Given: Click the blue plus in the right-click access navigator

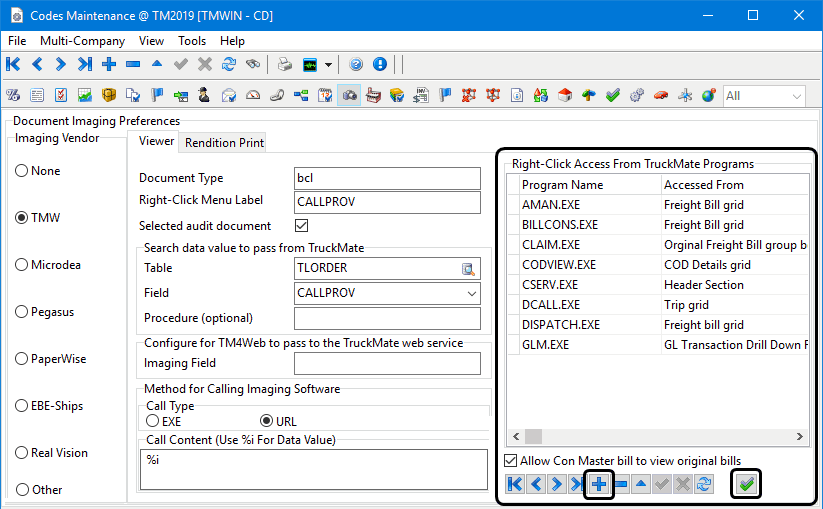Looking at the screenshot, I should tap(598, 484).
